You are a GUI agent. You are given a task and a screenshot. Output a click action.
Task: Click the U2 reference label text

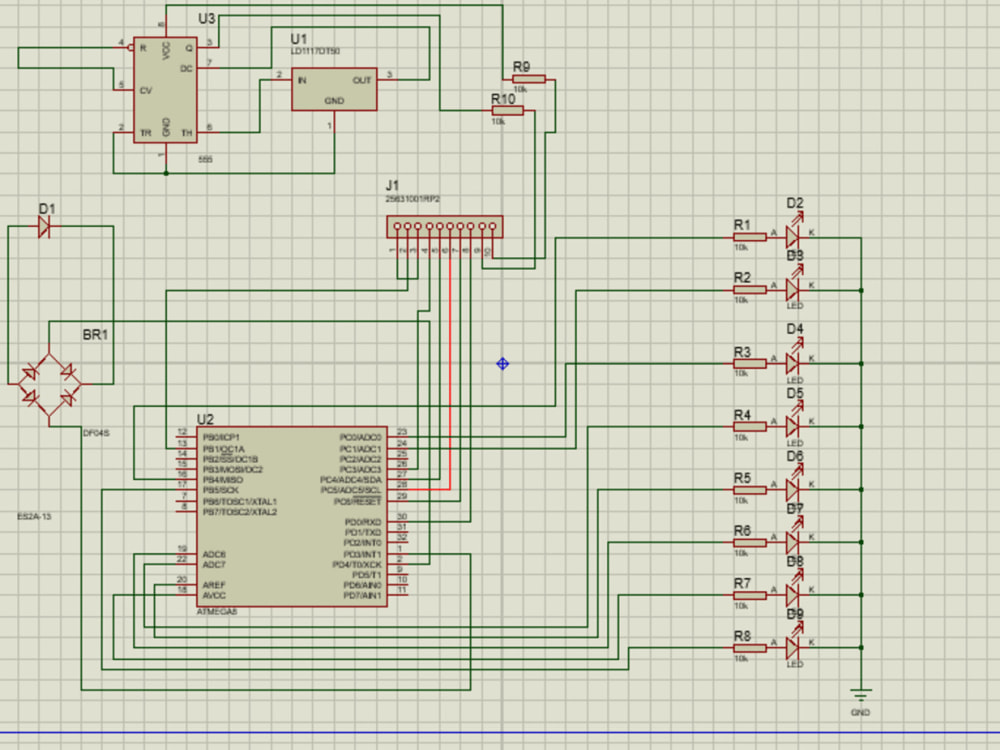click(205, 419)
